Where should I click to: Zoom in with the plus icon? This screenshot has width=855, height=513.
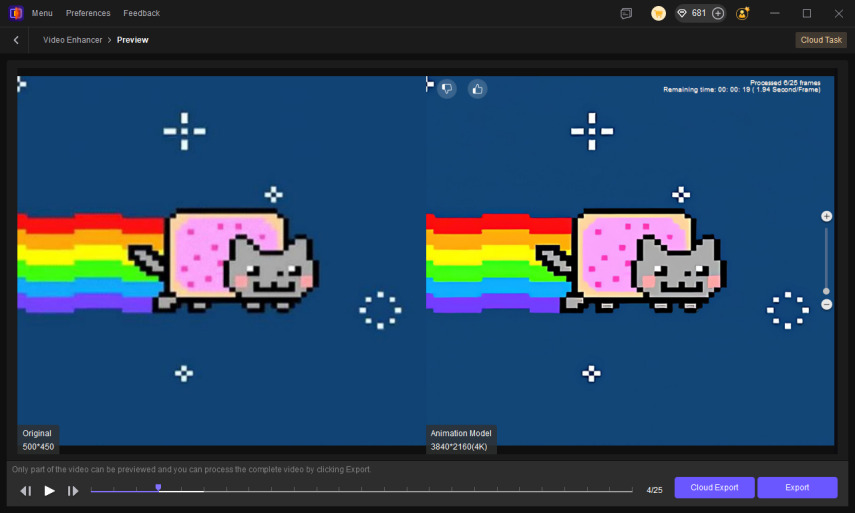[827, 216]
